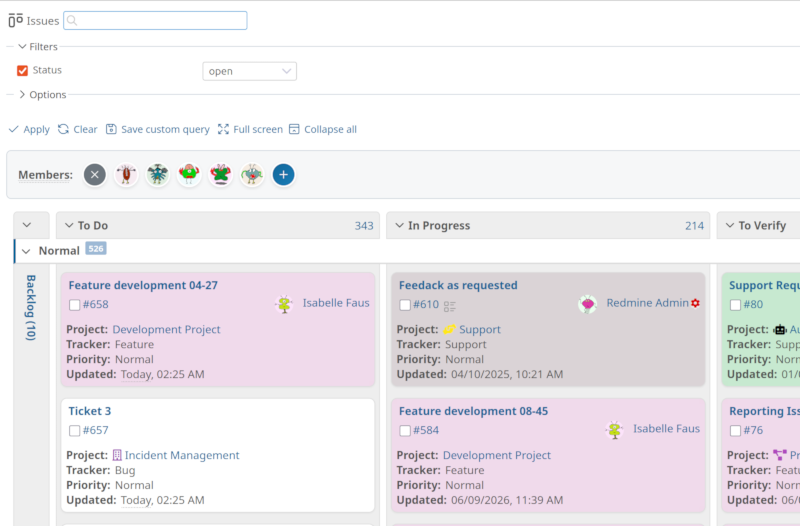Click the To Do count 343
The width and height of the screenshot is (800, 526).
point(364,226)
